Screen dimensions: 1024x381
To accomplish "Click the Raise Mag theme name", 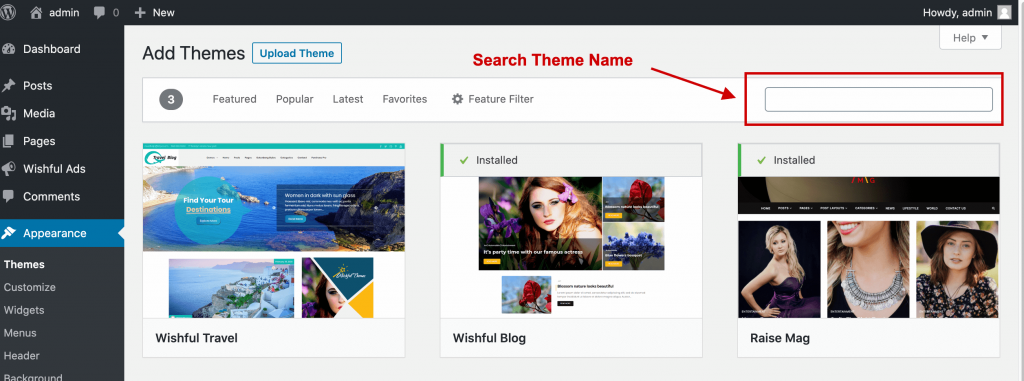I will click(x=780, y=339).
